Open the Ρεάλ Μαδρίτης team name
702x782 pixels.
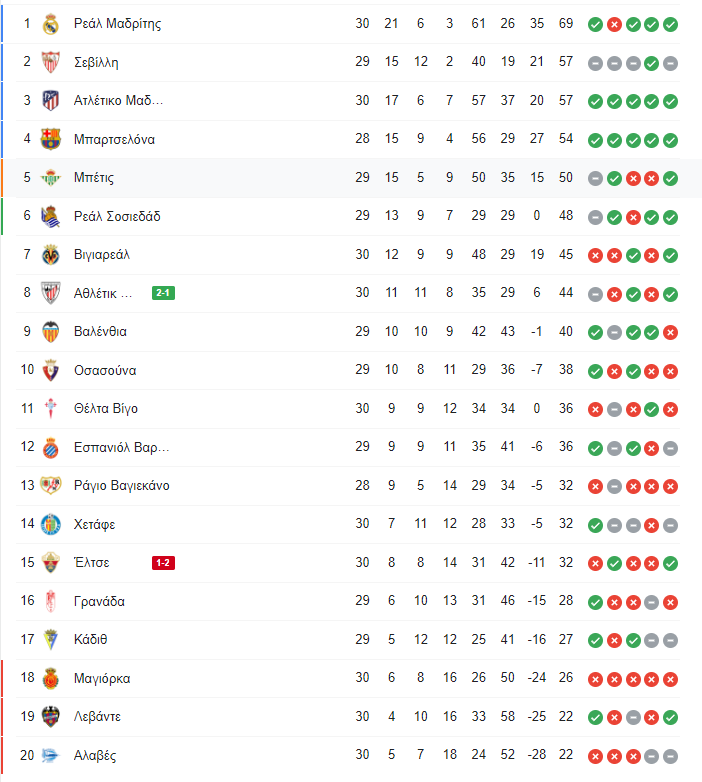tap(118, 24)
